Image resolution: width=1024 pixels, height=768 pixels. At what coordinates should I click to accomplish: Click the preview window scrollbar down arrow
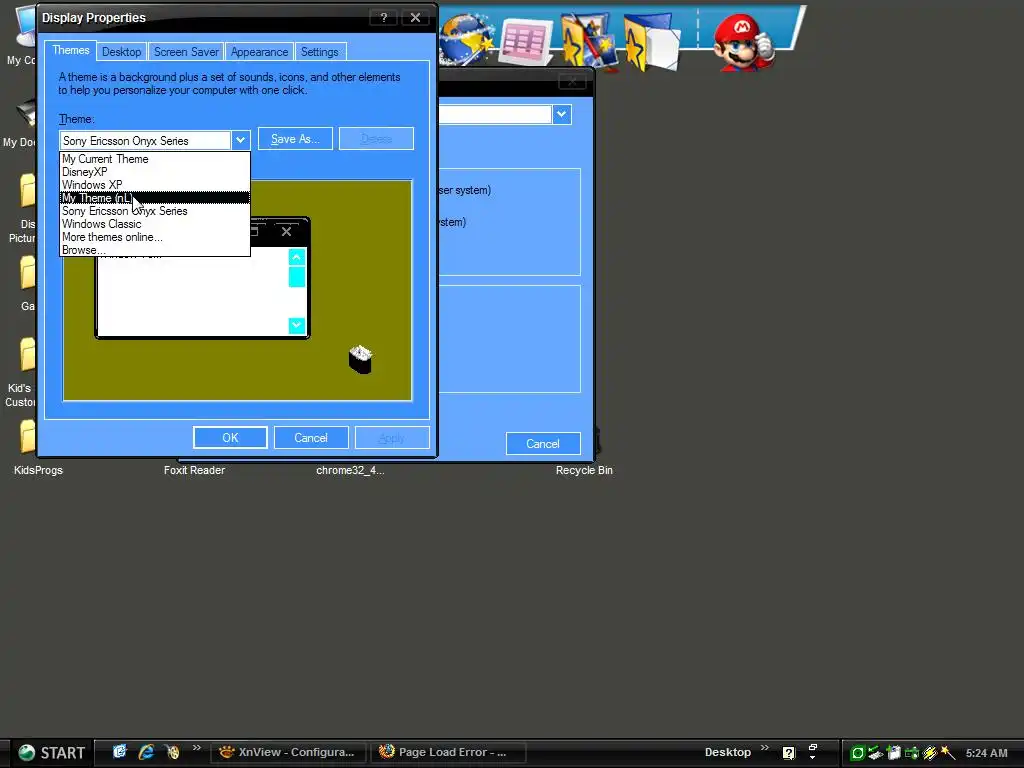coord(296,325)
